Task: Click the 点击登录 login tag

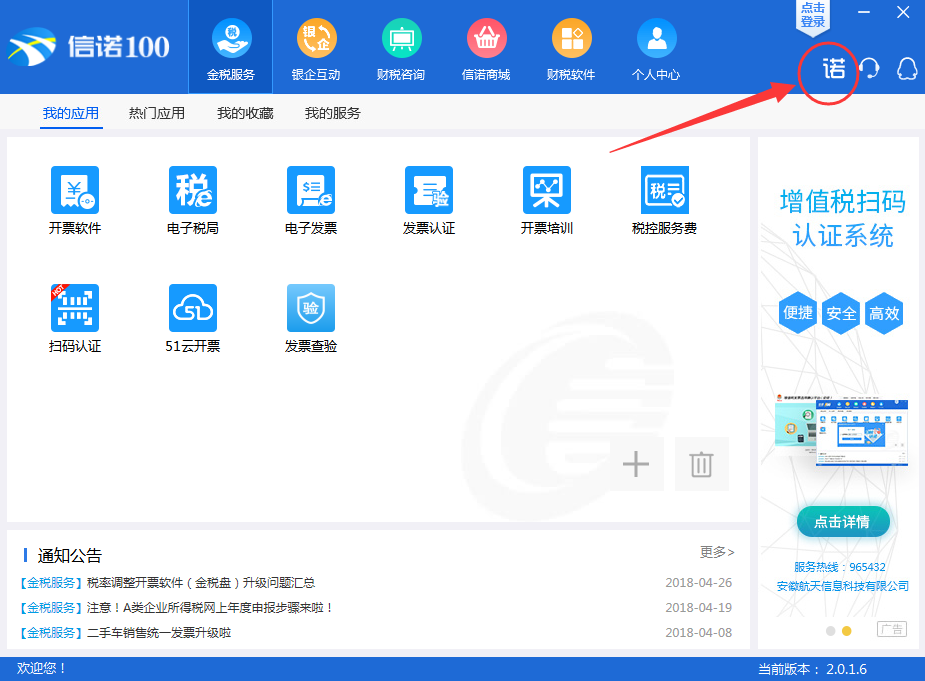Action: click(812, 16)
